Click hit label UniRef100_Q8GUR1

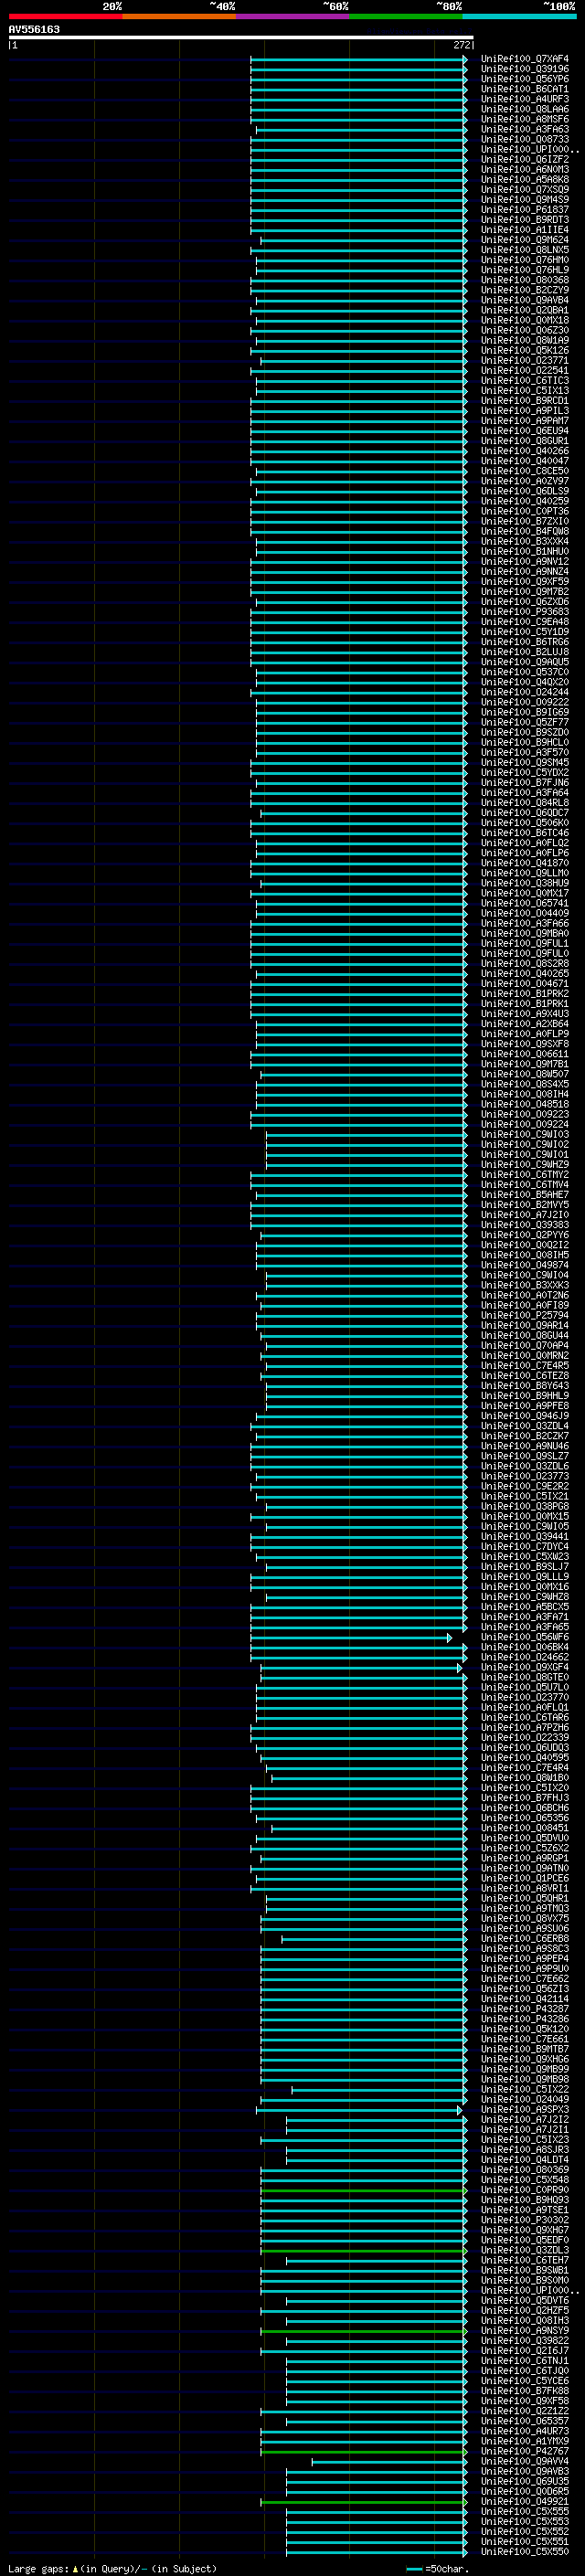tap(525, 441)
